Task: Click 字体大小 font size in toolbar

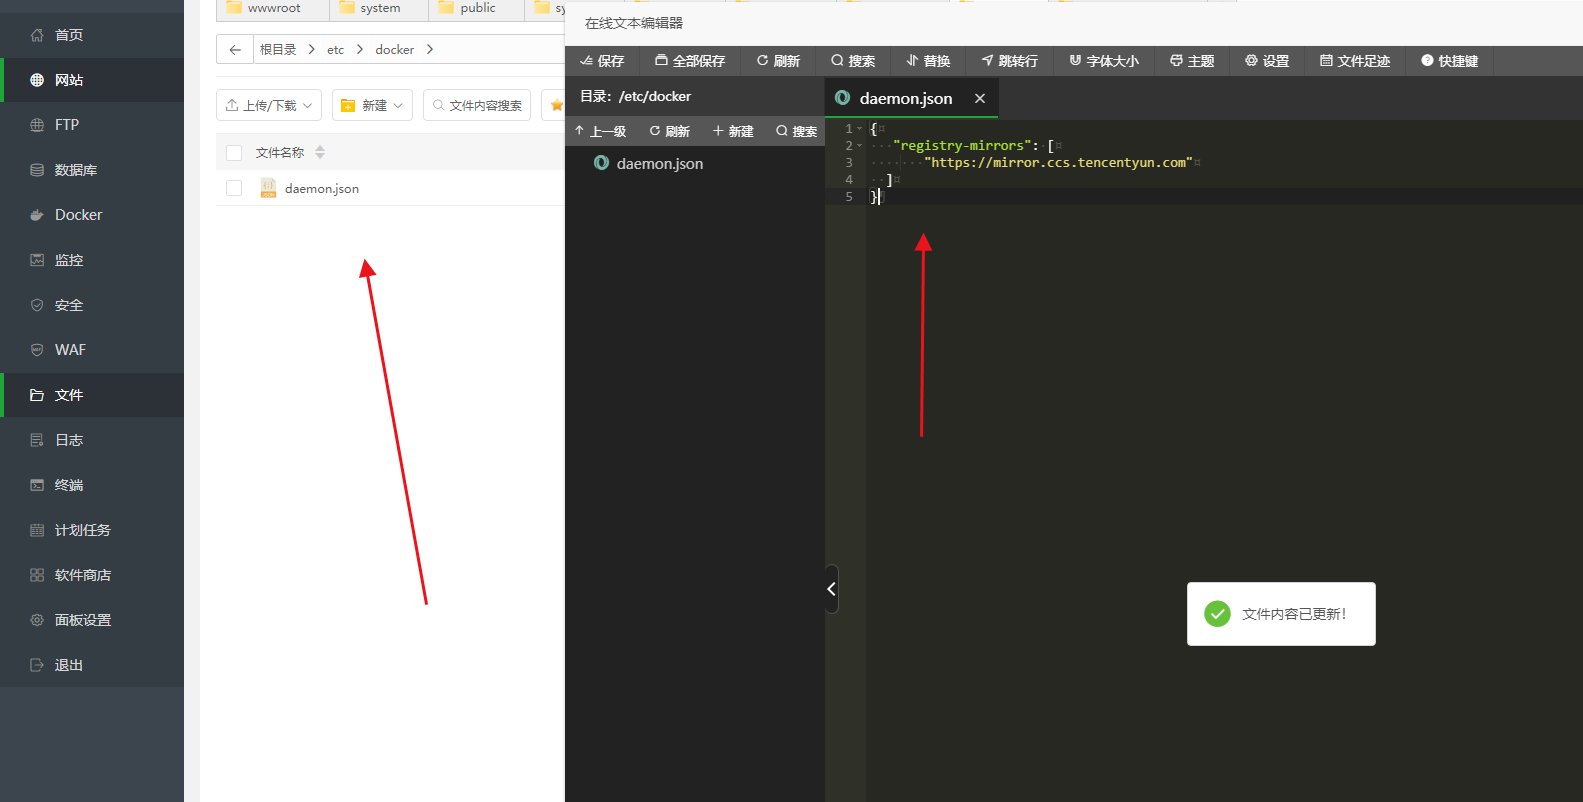Action: tap(1104, 61)
